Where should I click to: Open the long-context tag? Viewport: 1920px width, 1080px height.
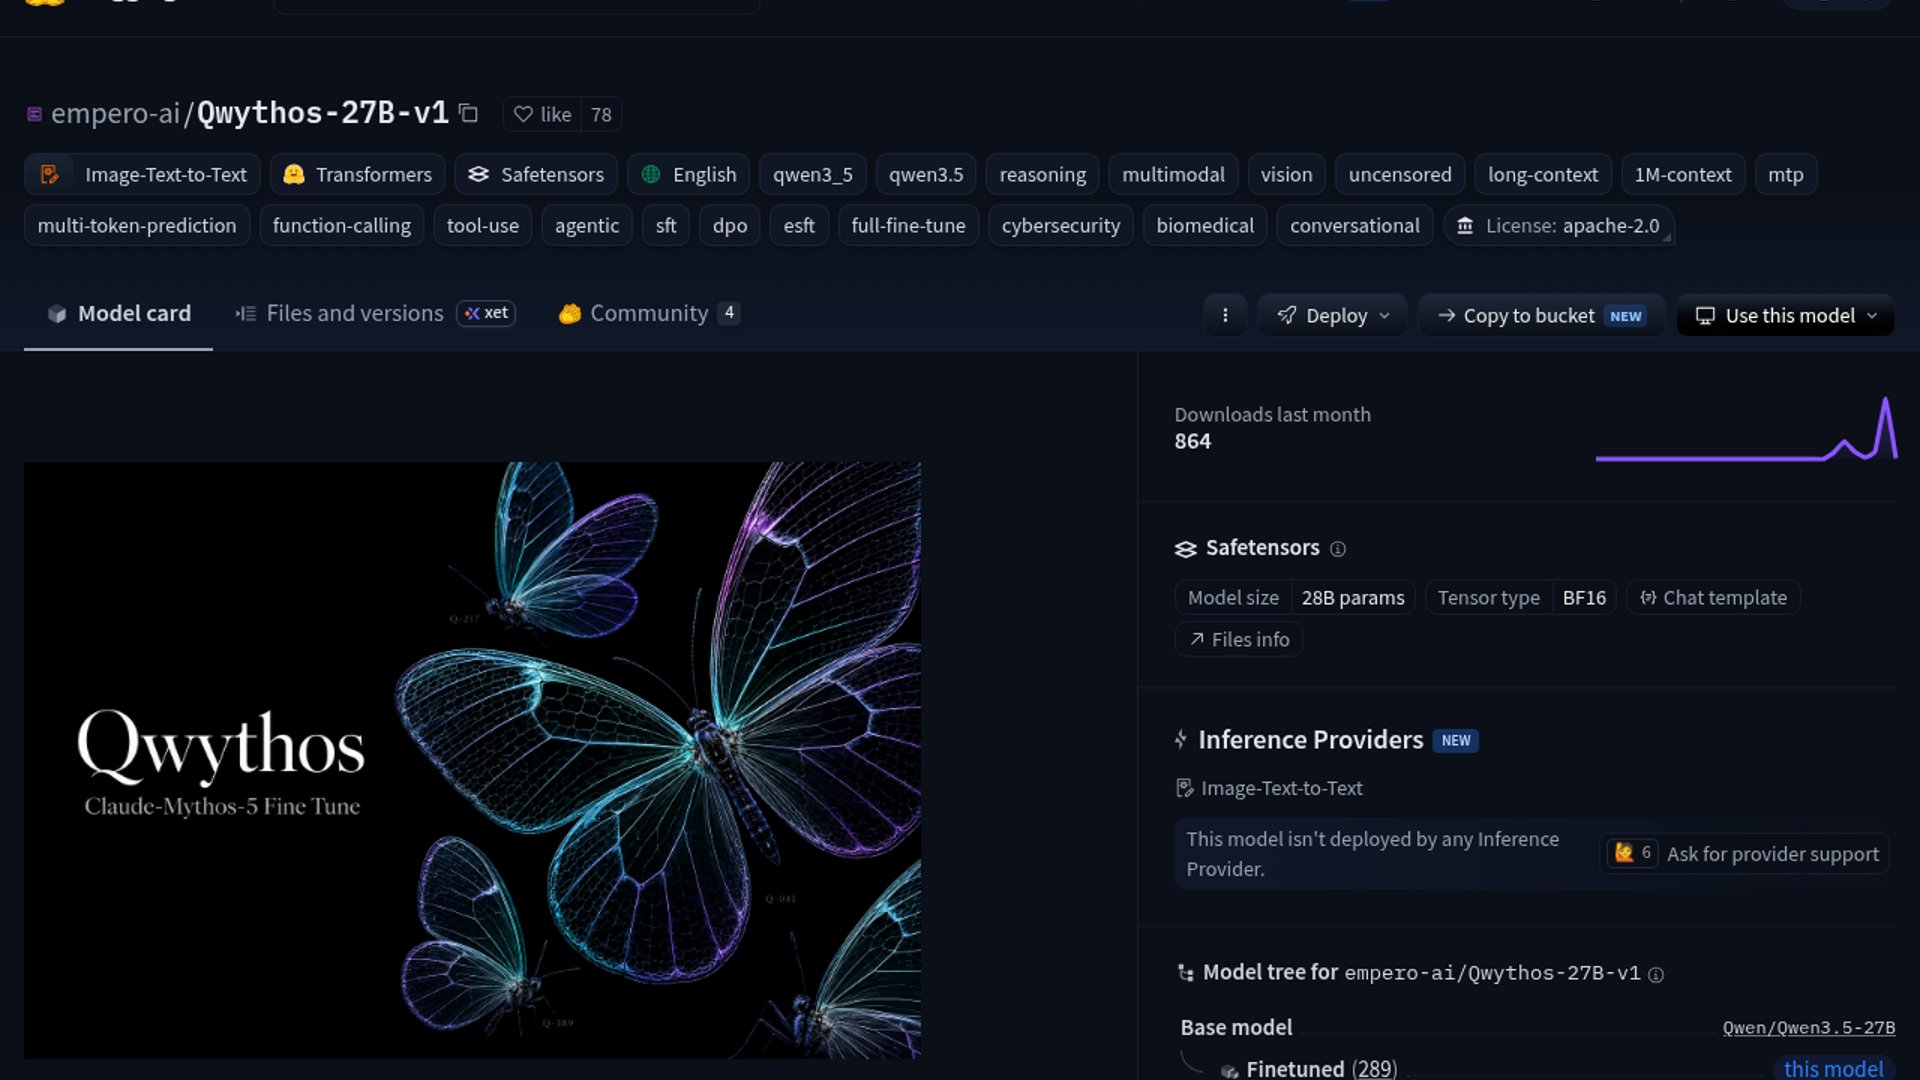(x=1543, y=174)
